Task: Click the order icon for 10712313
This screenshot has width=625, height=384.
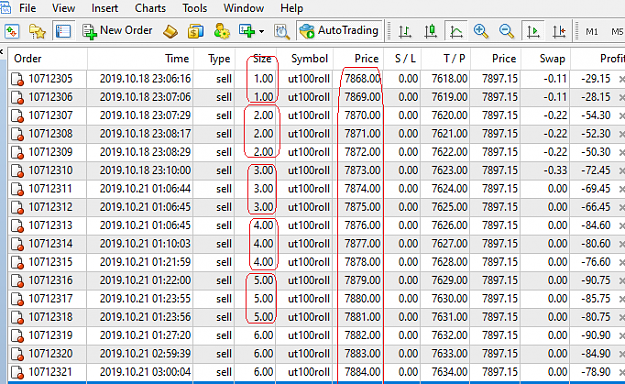Action: (17, 226)
